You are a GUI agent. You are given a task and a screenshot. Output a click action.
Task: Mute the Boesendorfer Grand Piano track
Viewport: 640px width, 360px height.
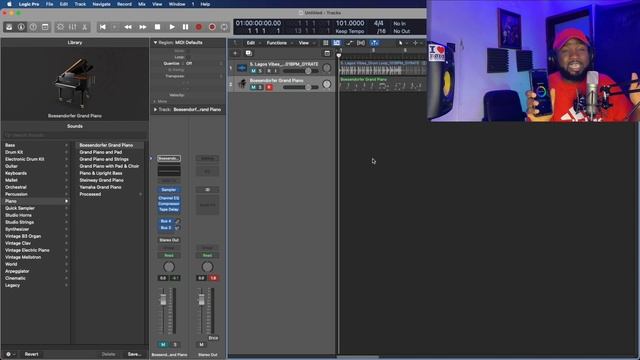pos(253,87)
